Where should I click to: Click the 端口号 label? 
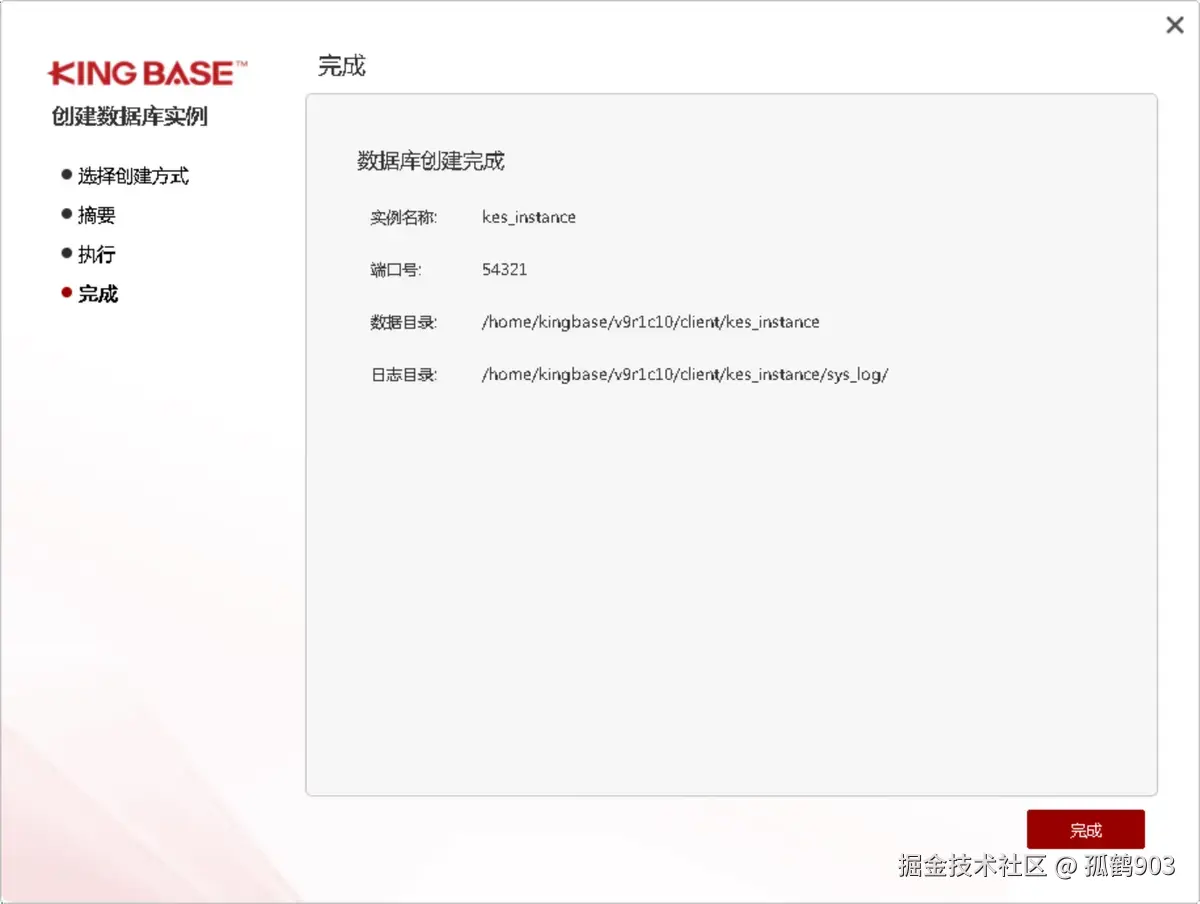pos(396,270)
